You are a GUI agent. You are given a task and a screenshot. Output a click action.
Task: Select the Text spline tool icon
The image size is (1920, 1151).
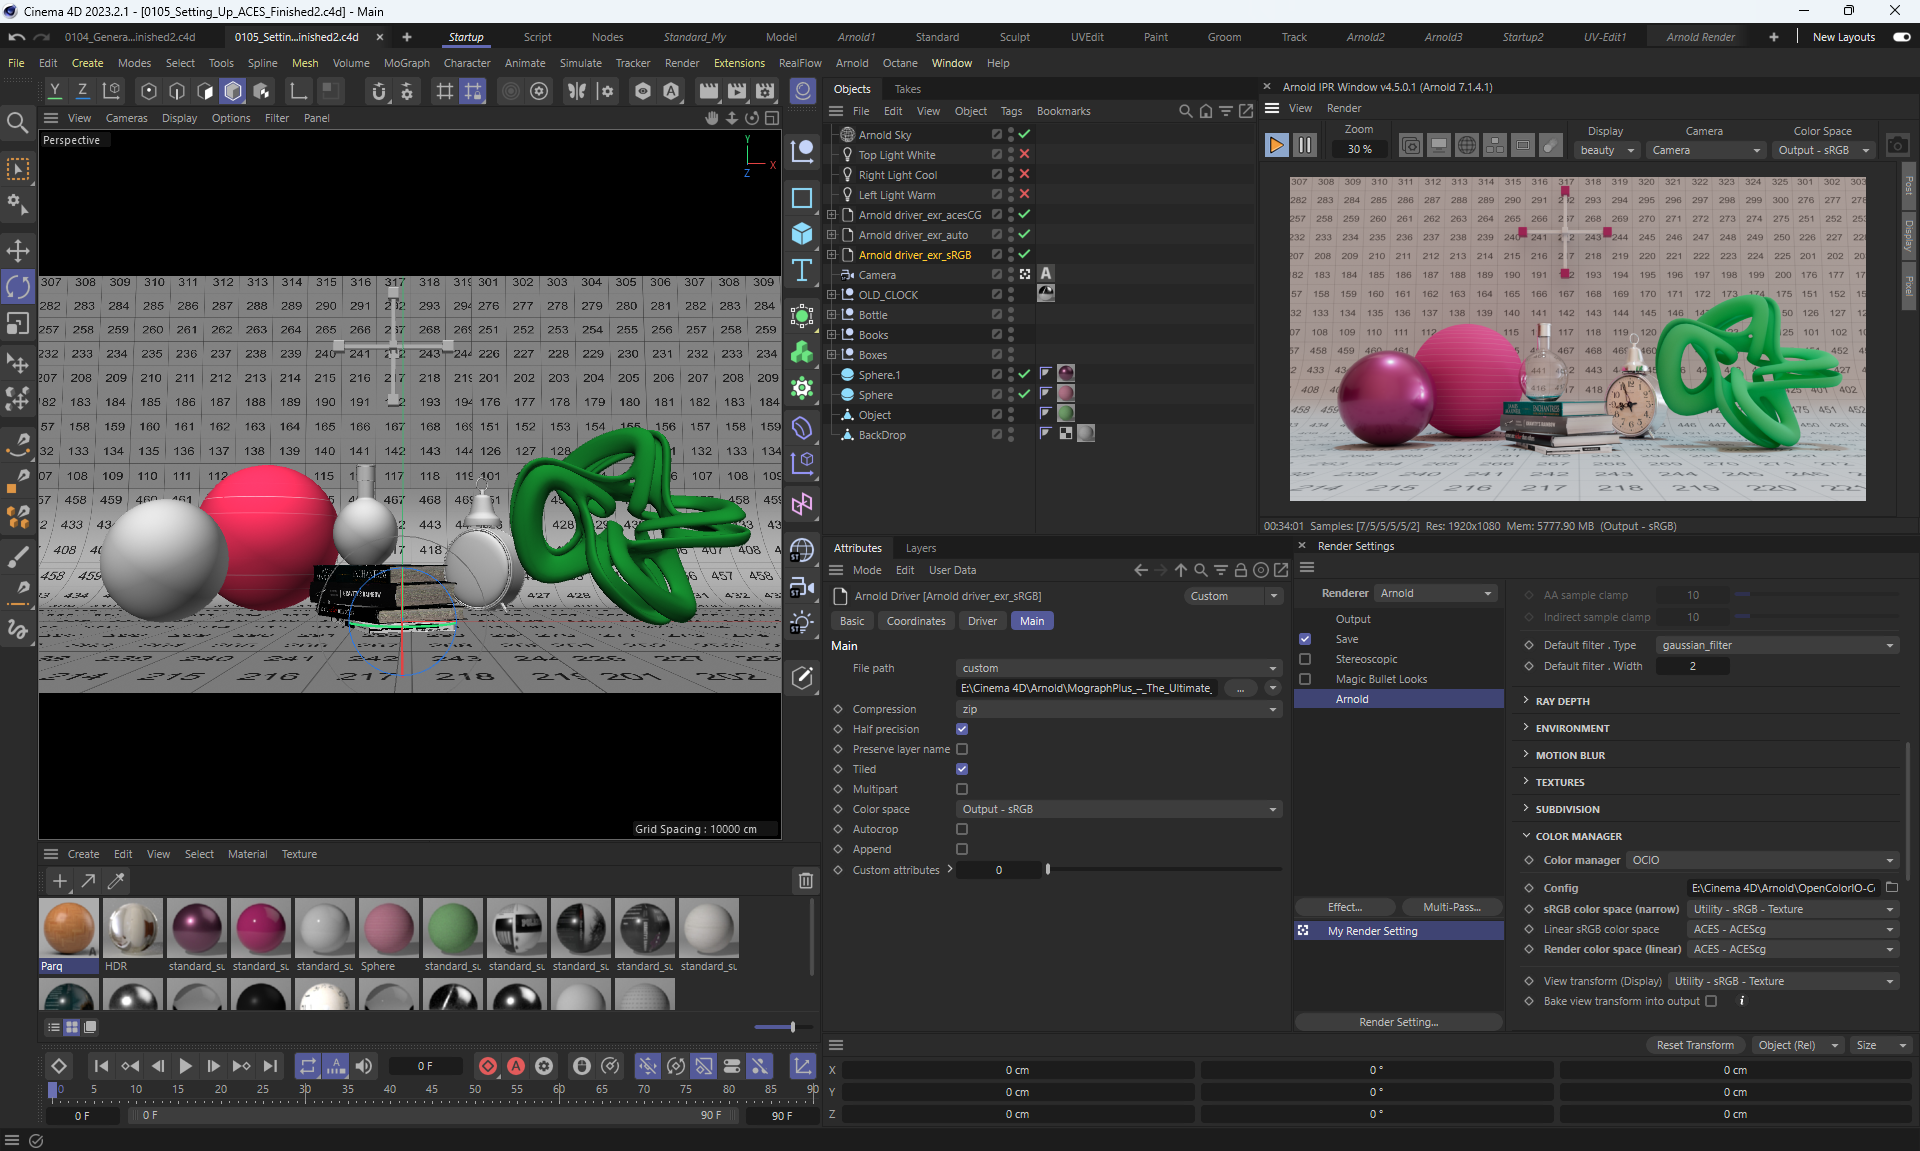point(802,271)
